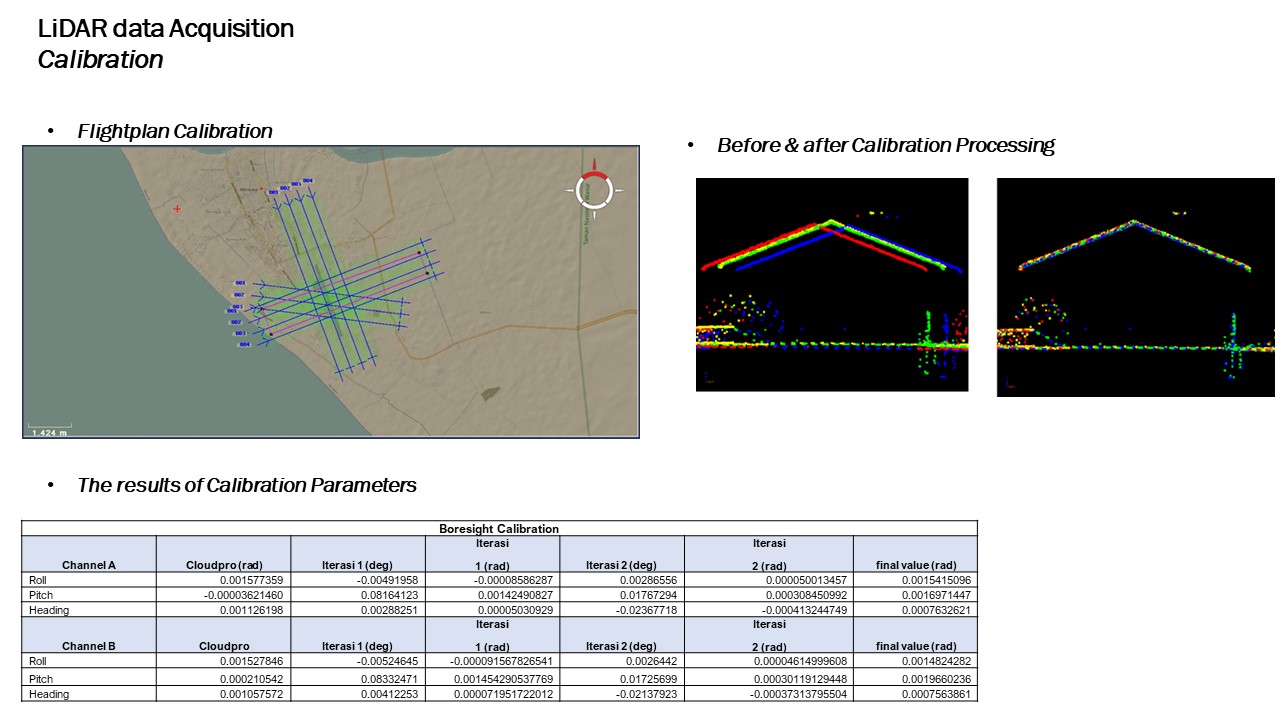
Task: Click the red crosshair marker on the map
Action: pos(177,209)
